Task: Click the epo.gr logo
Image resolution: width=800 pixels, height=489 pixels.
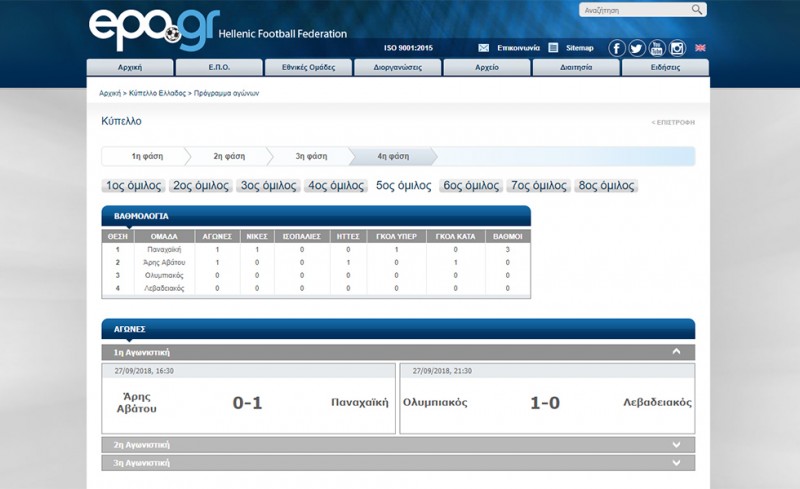Action: 151,28
